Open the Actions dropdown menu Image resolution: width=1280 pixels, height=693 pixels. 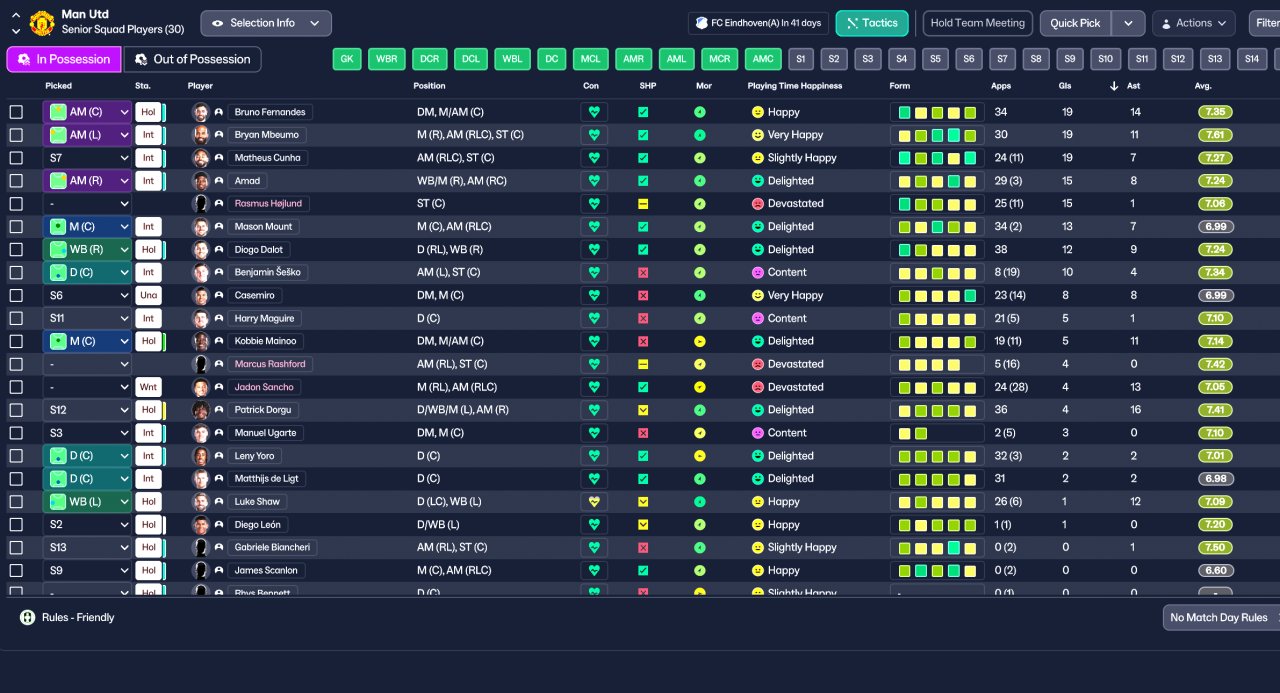coord(1193,23)
